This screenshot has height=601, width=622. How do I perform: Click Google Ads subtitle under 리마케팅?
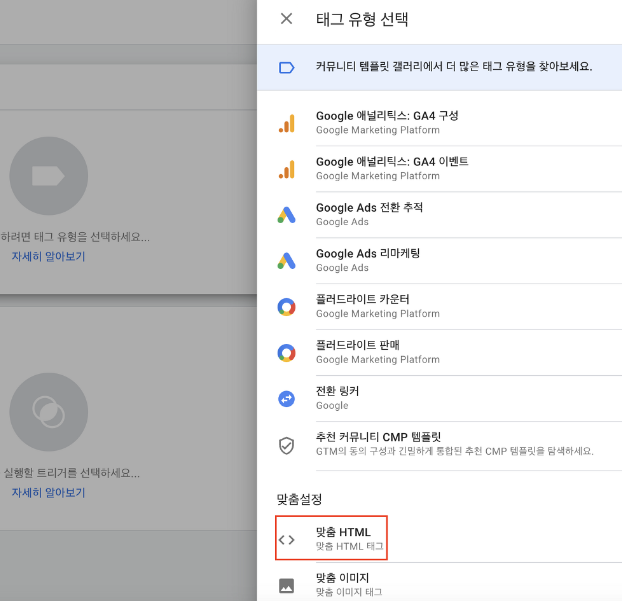click(x=342, y=268)
